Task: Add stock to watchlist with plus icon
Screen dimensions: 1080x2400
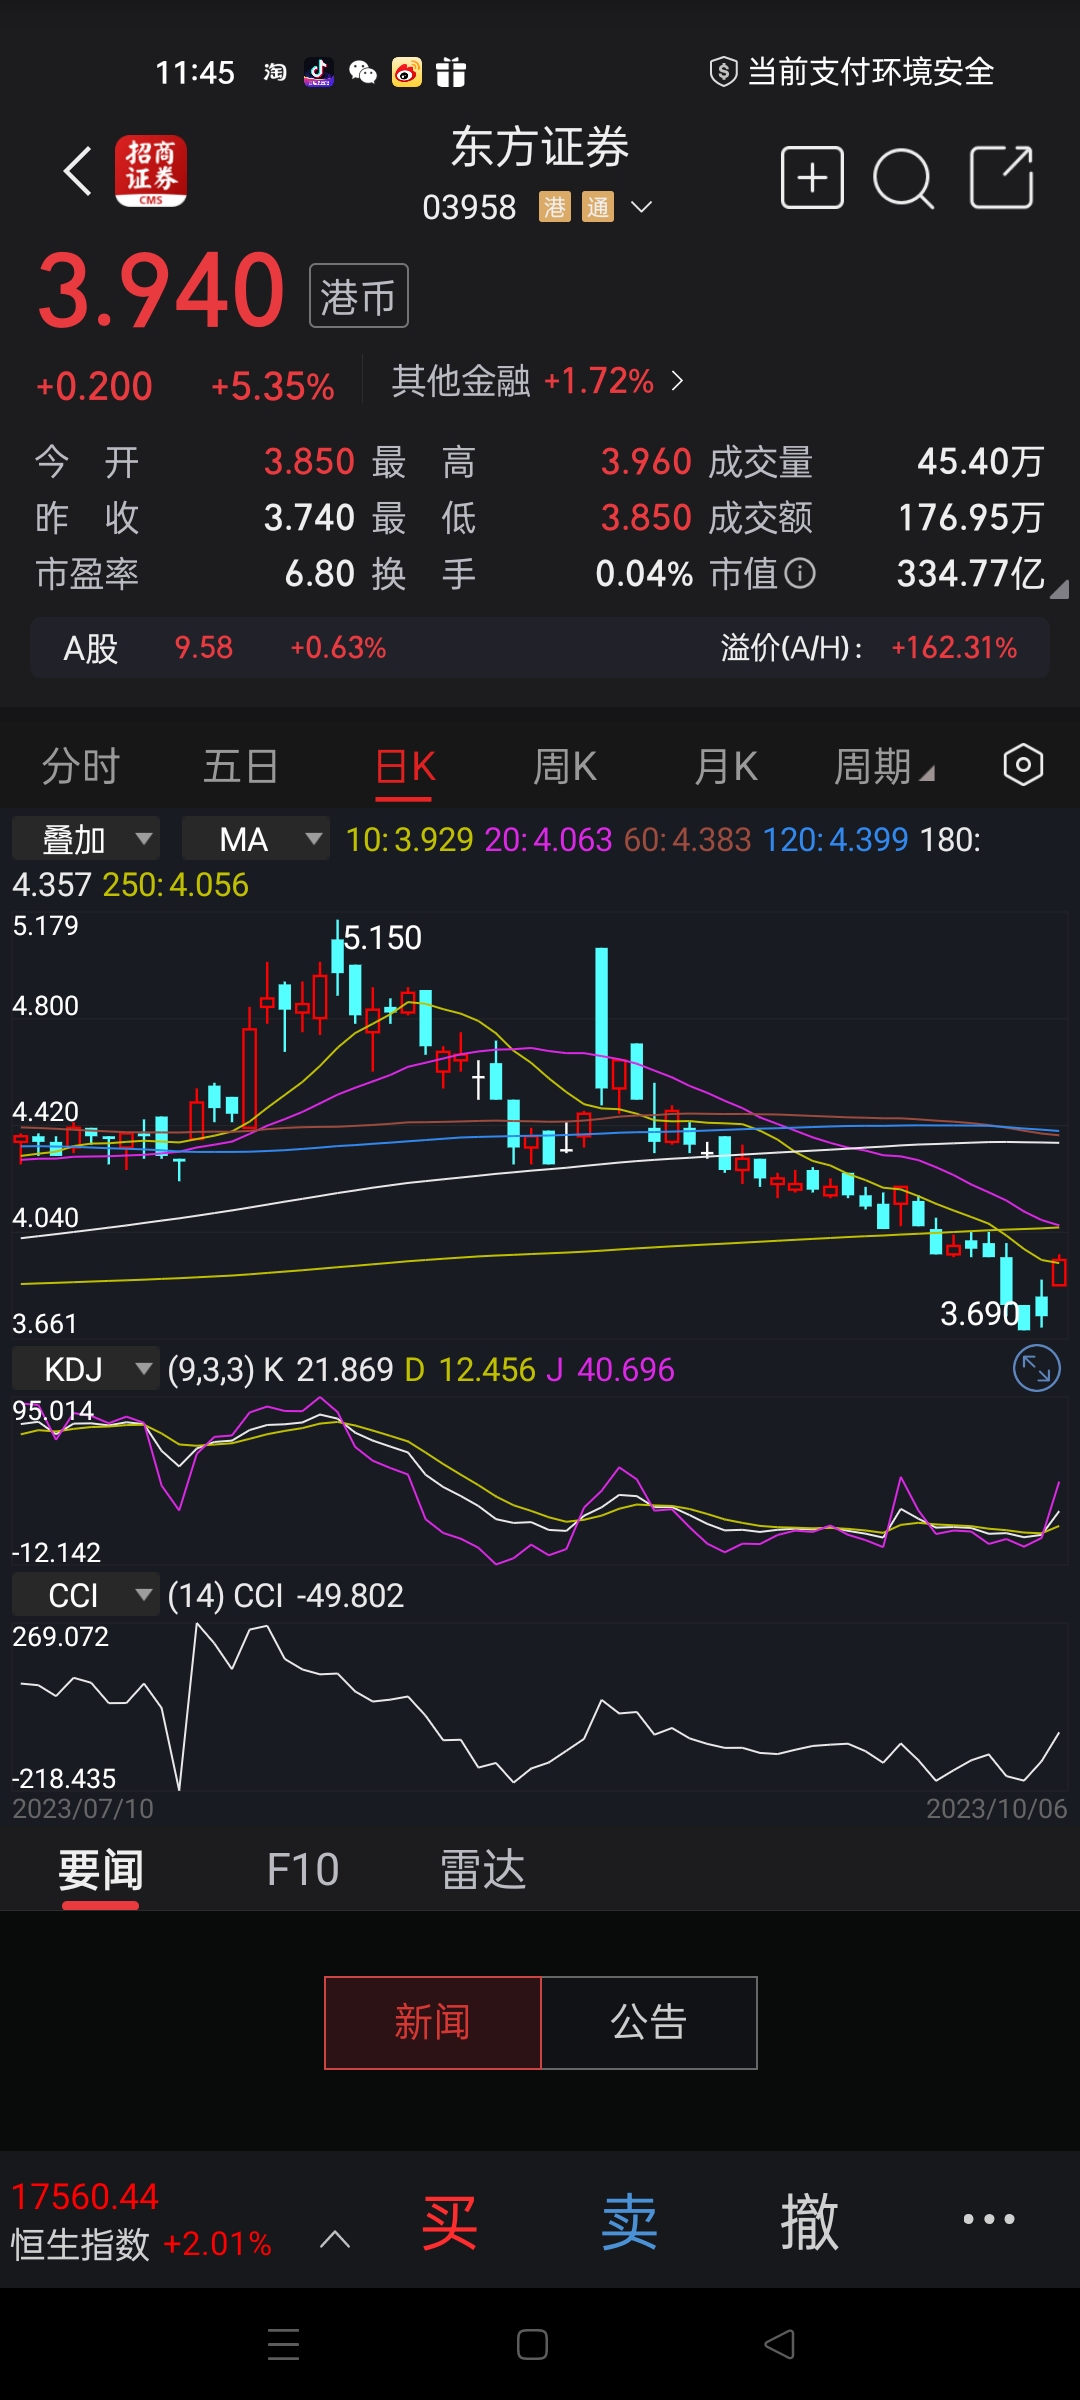Action: click(x=812, y=178)
